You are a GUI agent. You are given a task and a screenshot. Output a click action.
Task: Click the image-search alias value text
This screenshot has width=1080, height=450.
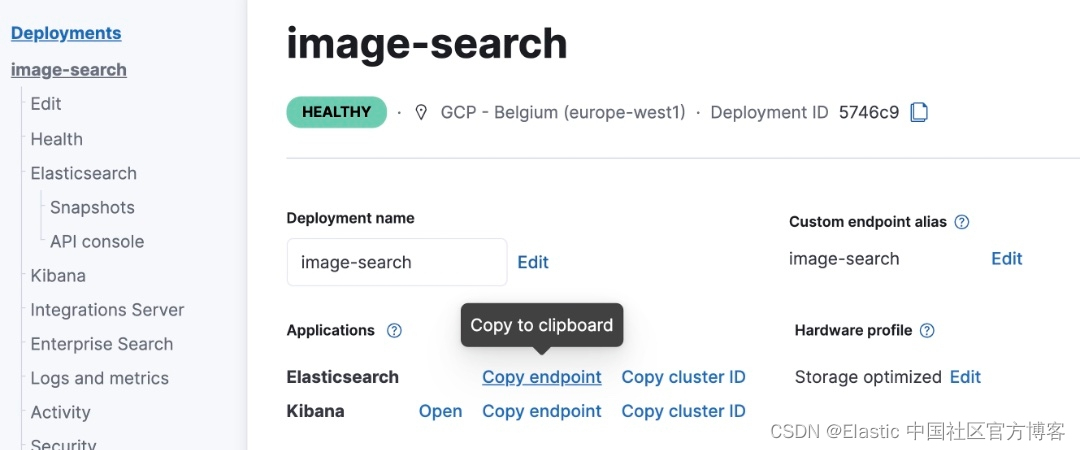844,259
